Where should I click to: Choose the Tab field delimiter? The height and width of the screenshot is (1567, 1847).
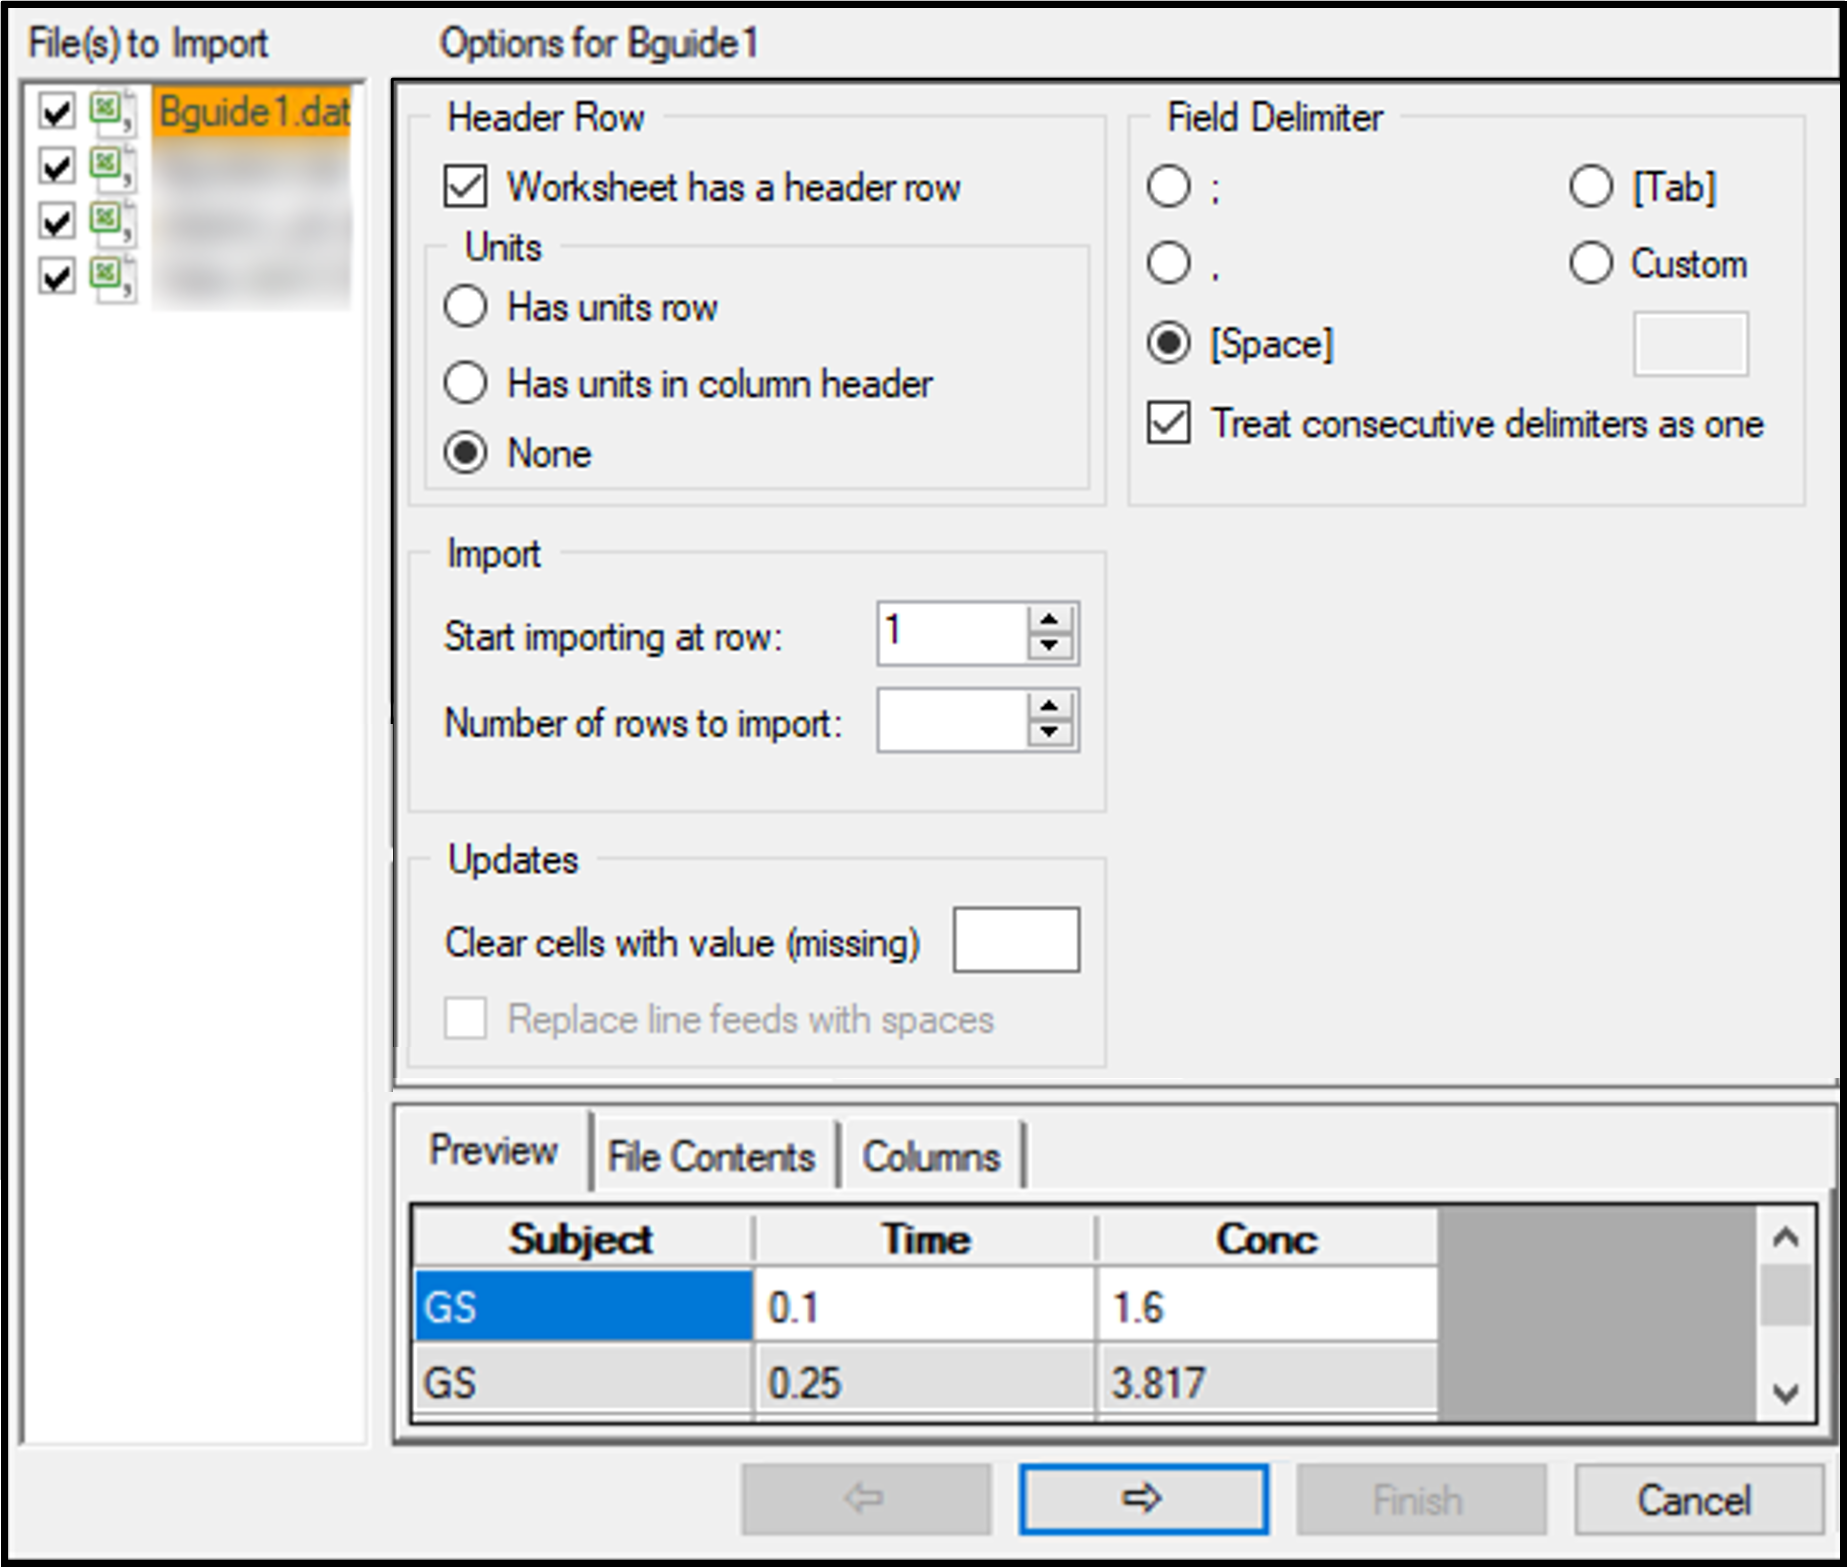tap(1590, 185)
